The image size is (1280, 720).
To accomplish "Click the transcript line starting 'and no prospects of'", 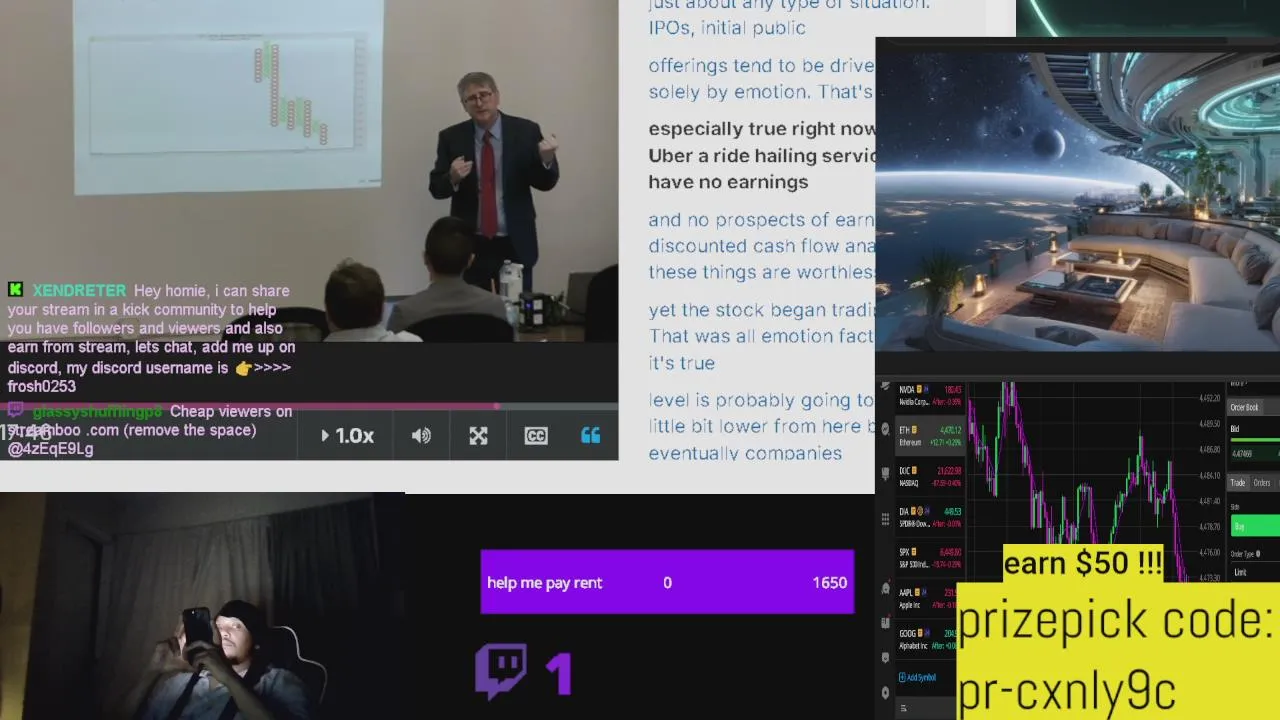I will (761, 220).
